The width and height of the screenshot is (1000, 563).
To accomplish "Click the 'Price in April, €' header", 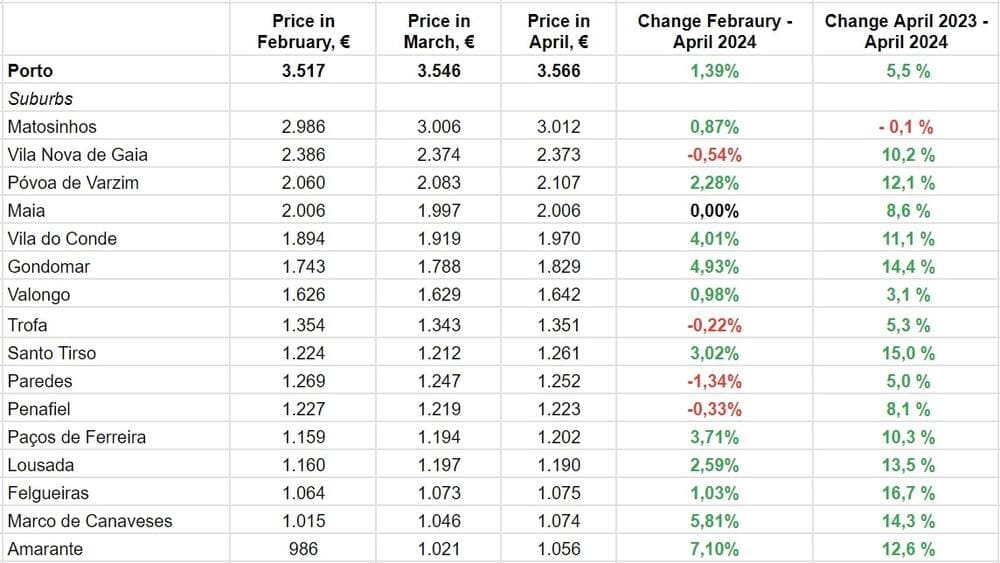I will tap(558, 31).
